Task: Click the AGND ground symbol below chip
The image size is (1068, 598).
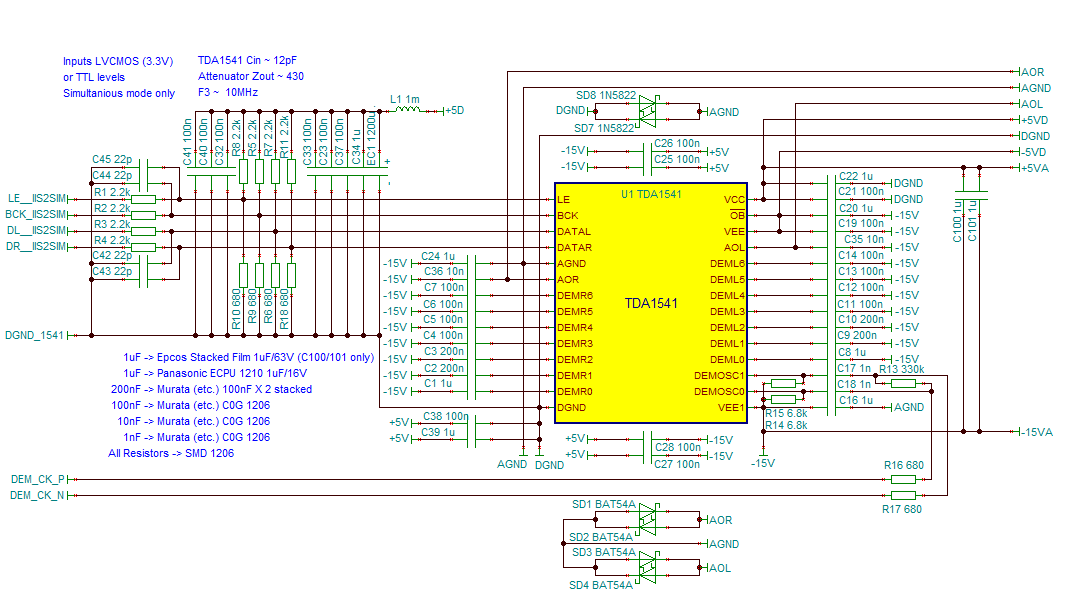Action: 523,453
